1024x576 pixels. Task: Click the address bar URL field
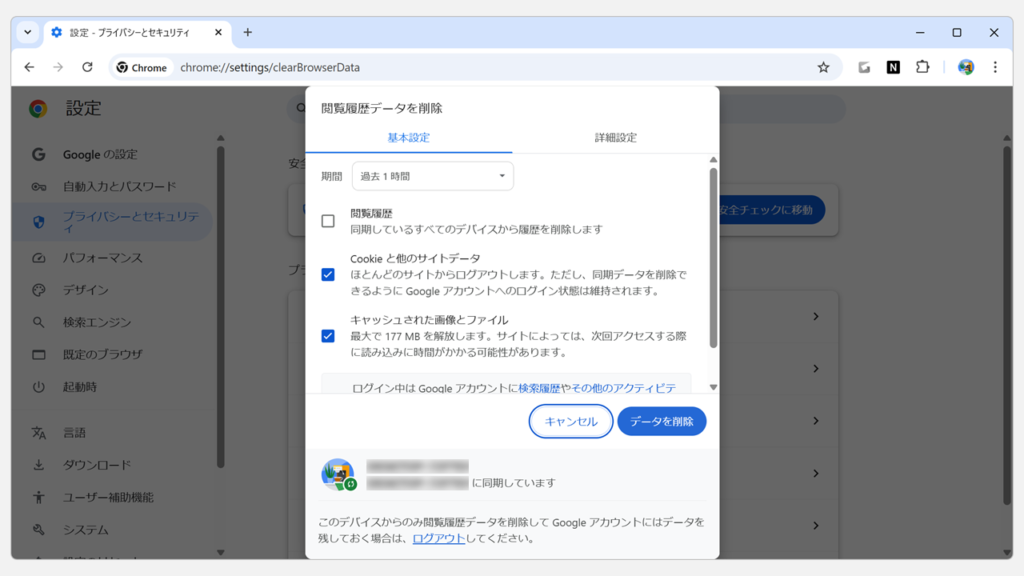click(x=480, y=67)
